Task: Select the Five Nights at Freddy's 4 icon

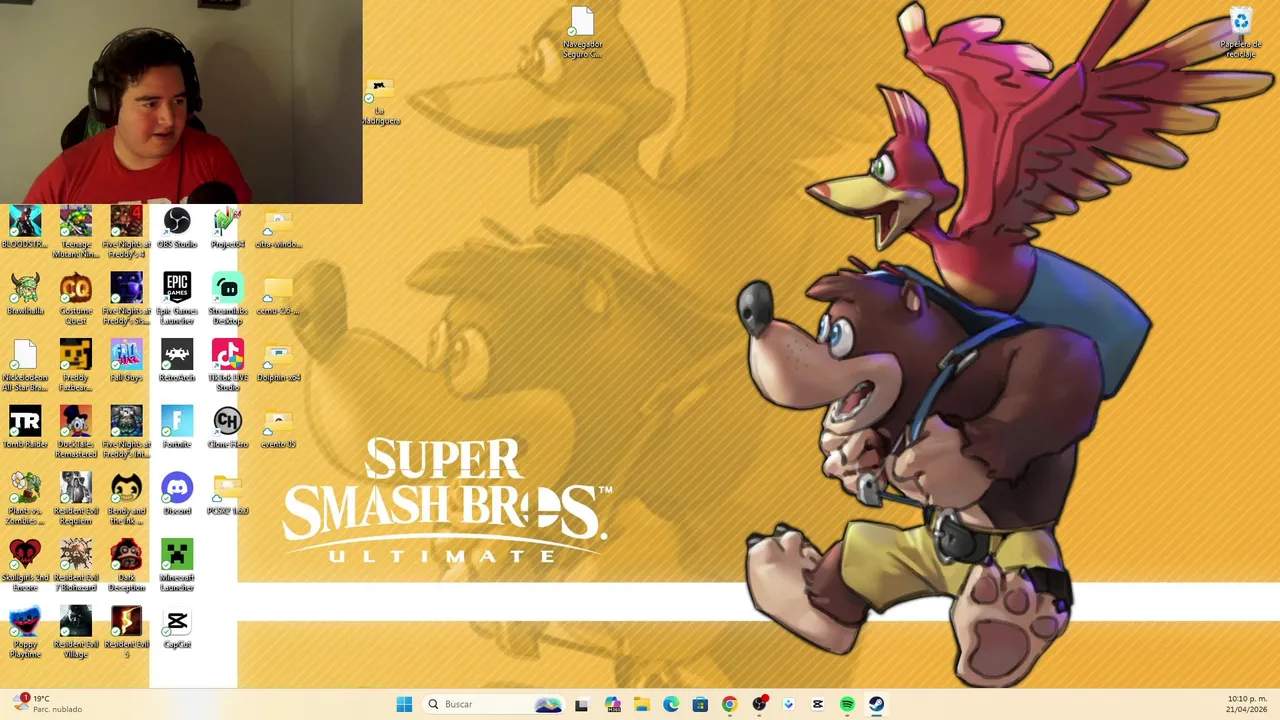Action: [126, 232]
